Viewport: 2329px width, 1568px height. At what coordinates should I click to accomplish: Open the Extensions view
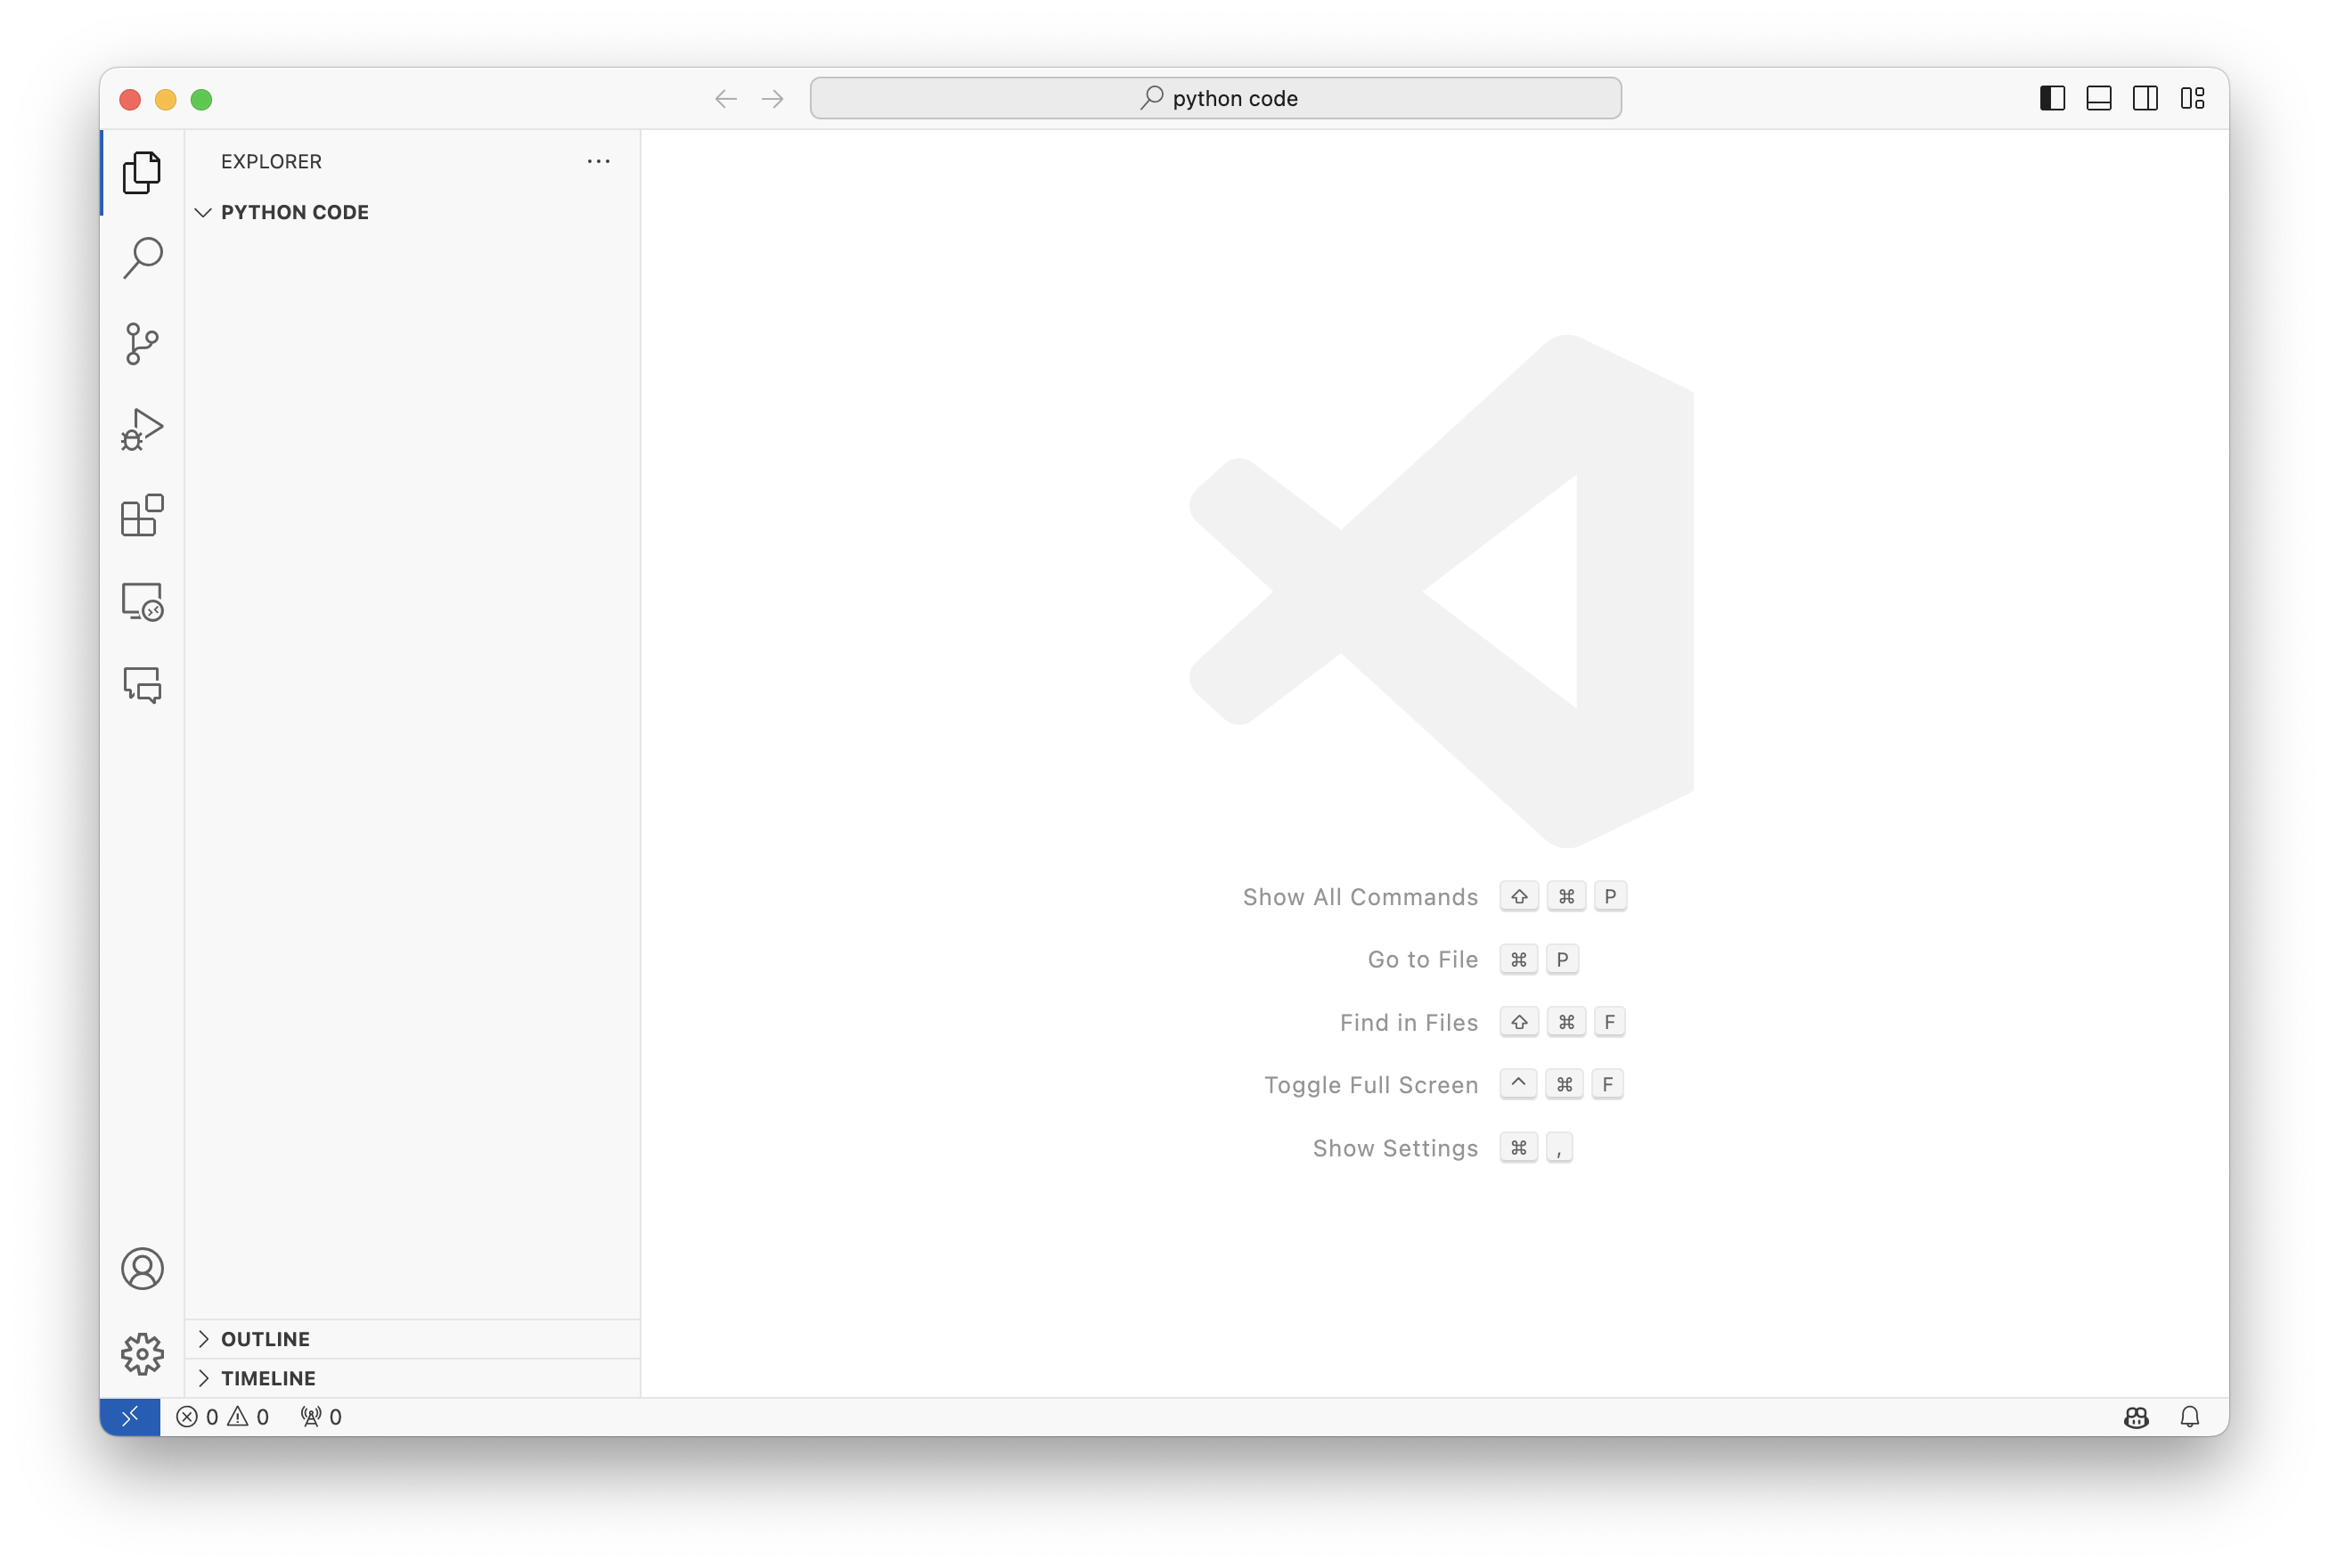coord(142,516)
